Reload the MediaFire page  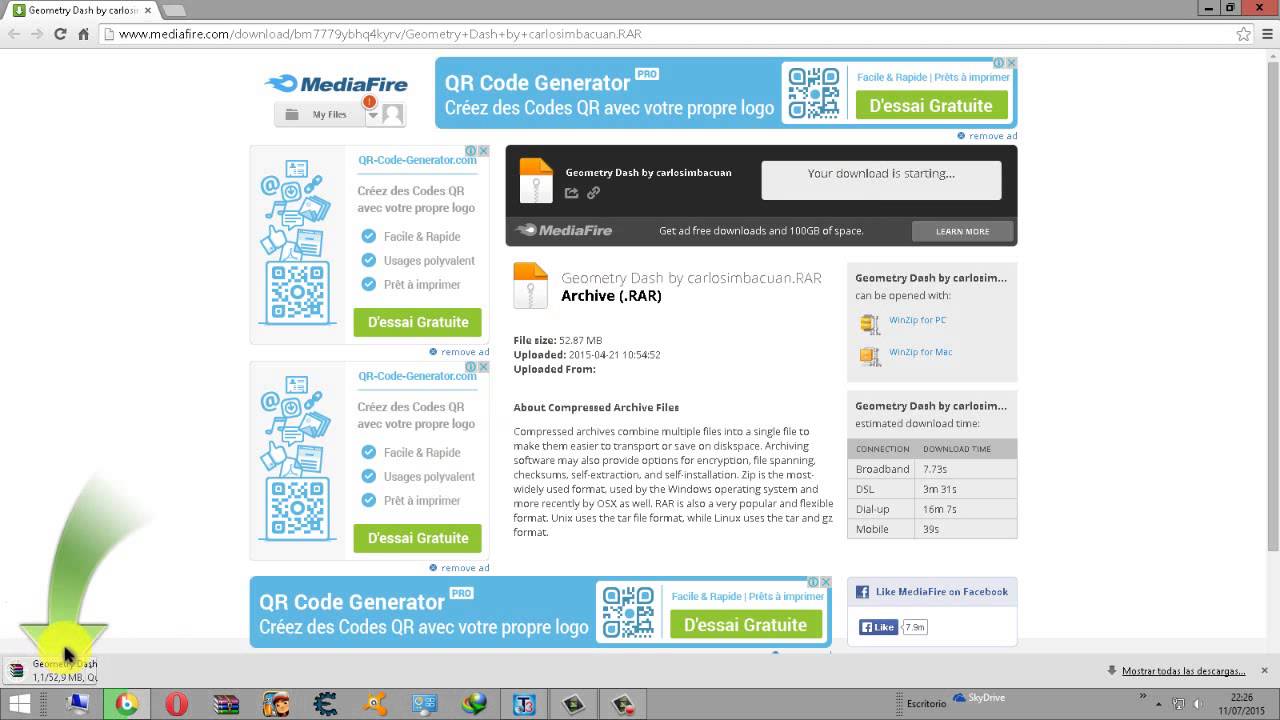(x=60, y=34)
